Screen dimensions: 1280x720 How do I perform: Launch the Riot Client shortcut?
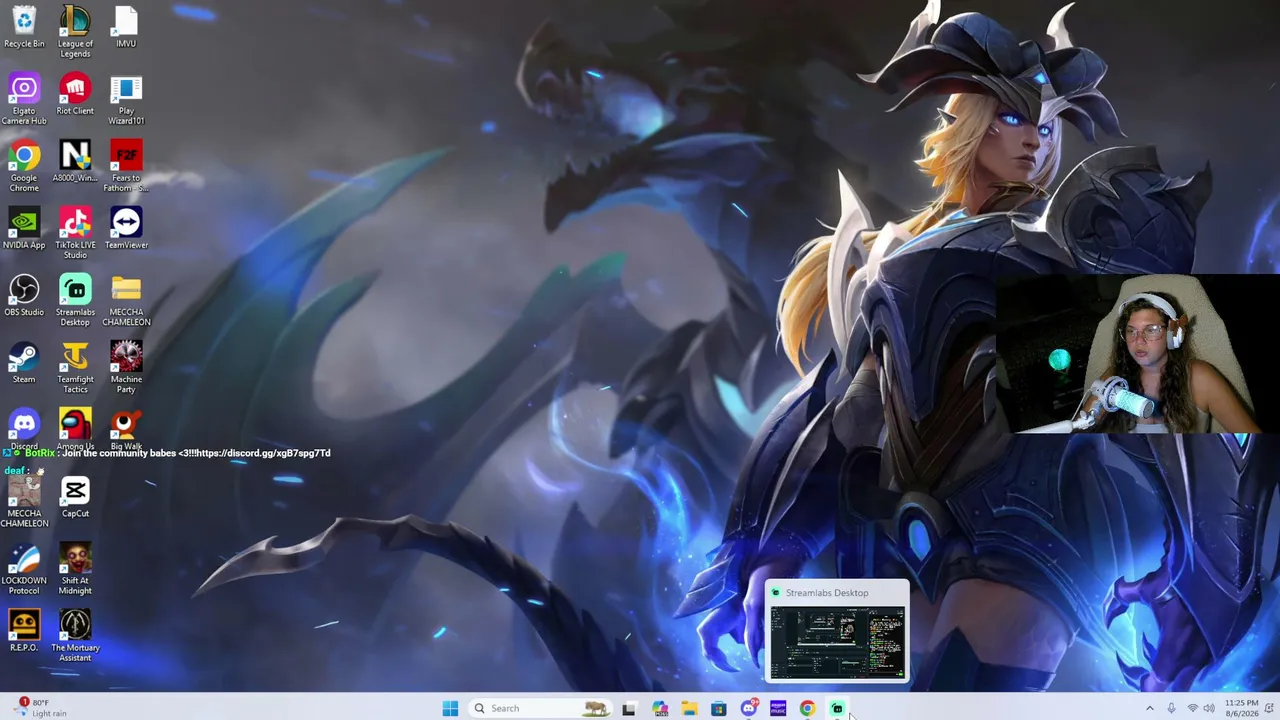[x=75, y=95]
